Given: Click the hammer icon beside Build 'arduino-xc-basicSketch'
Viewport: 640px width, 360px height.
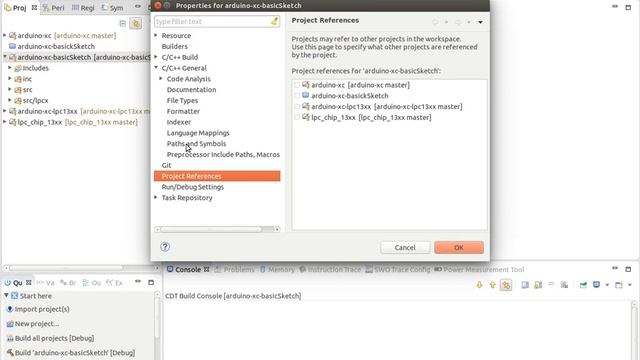Looking at the screenshot, I should tap(10, 353).
